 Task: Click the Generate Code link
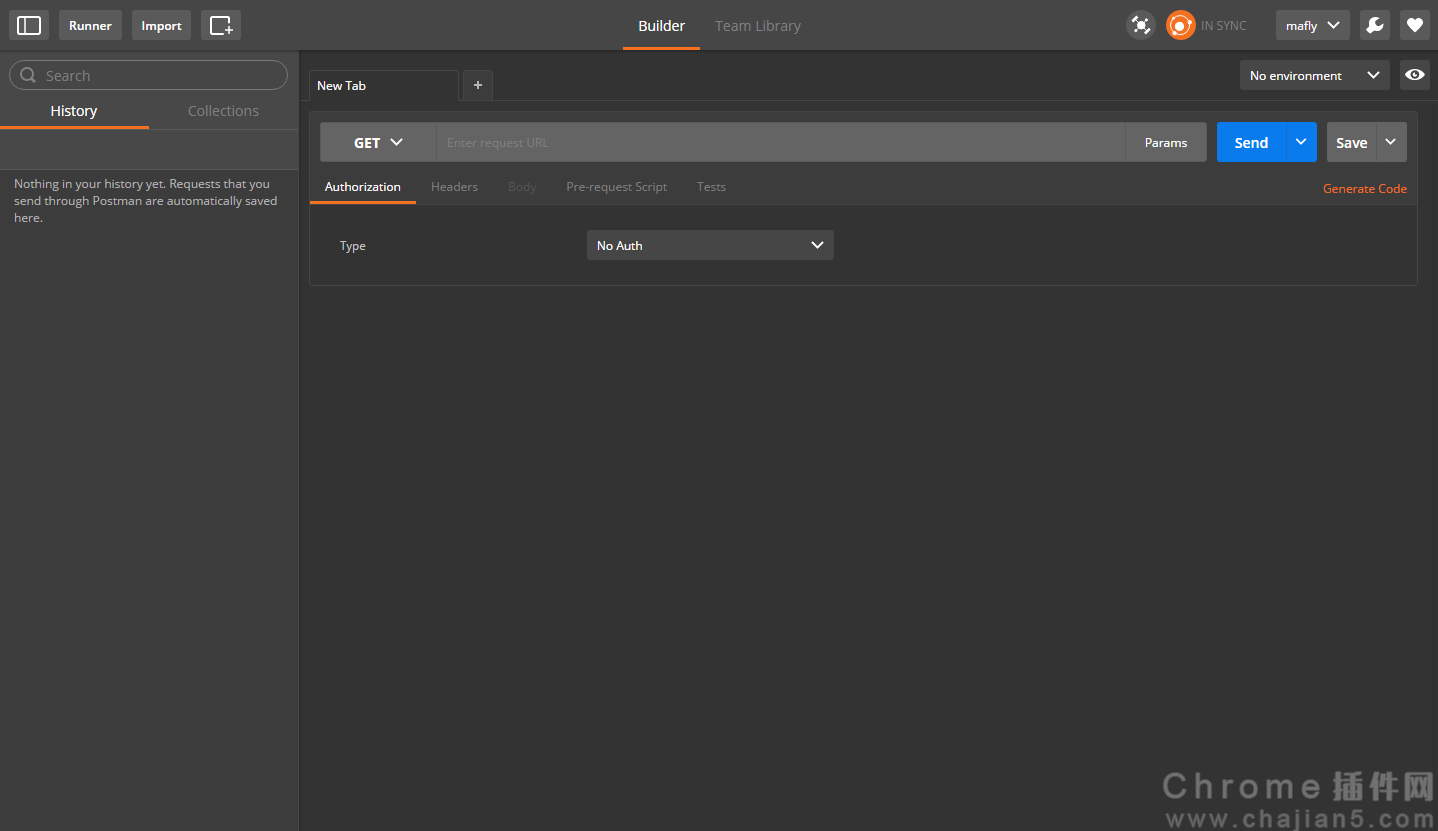tap(1364, 188)
